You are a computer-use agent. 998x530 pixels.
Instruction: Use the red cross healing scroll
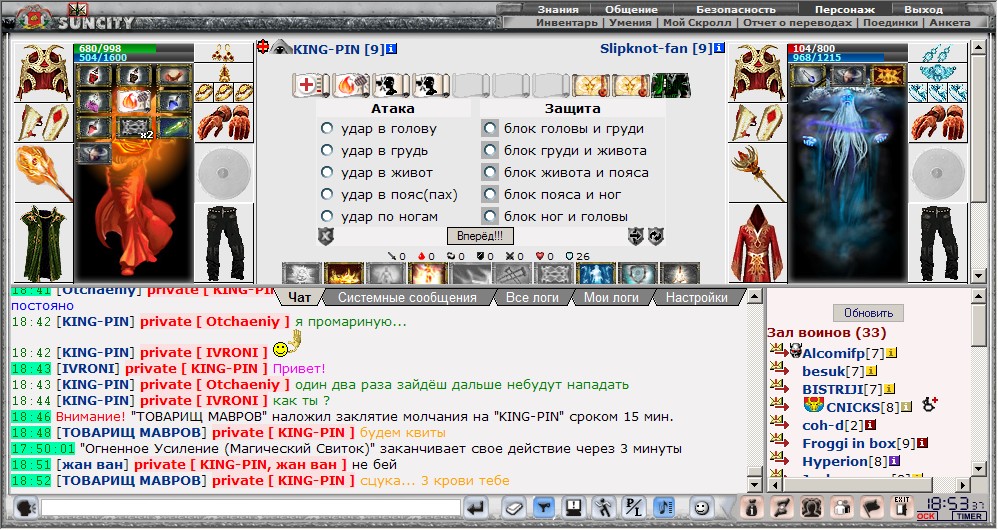point(311,85)
